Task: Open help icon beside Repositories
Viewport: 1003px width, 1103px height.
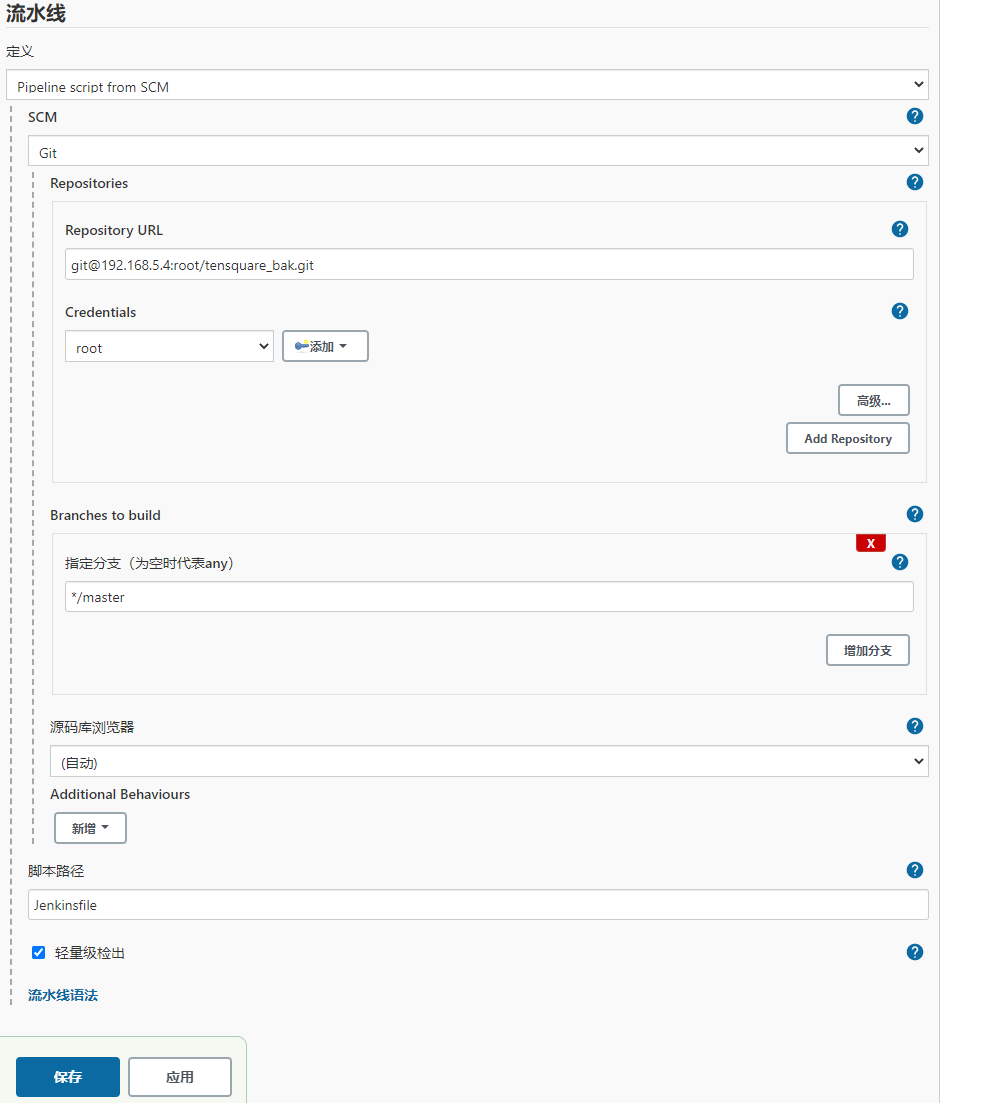Action: [914, 182]
